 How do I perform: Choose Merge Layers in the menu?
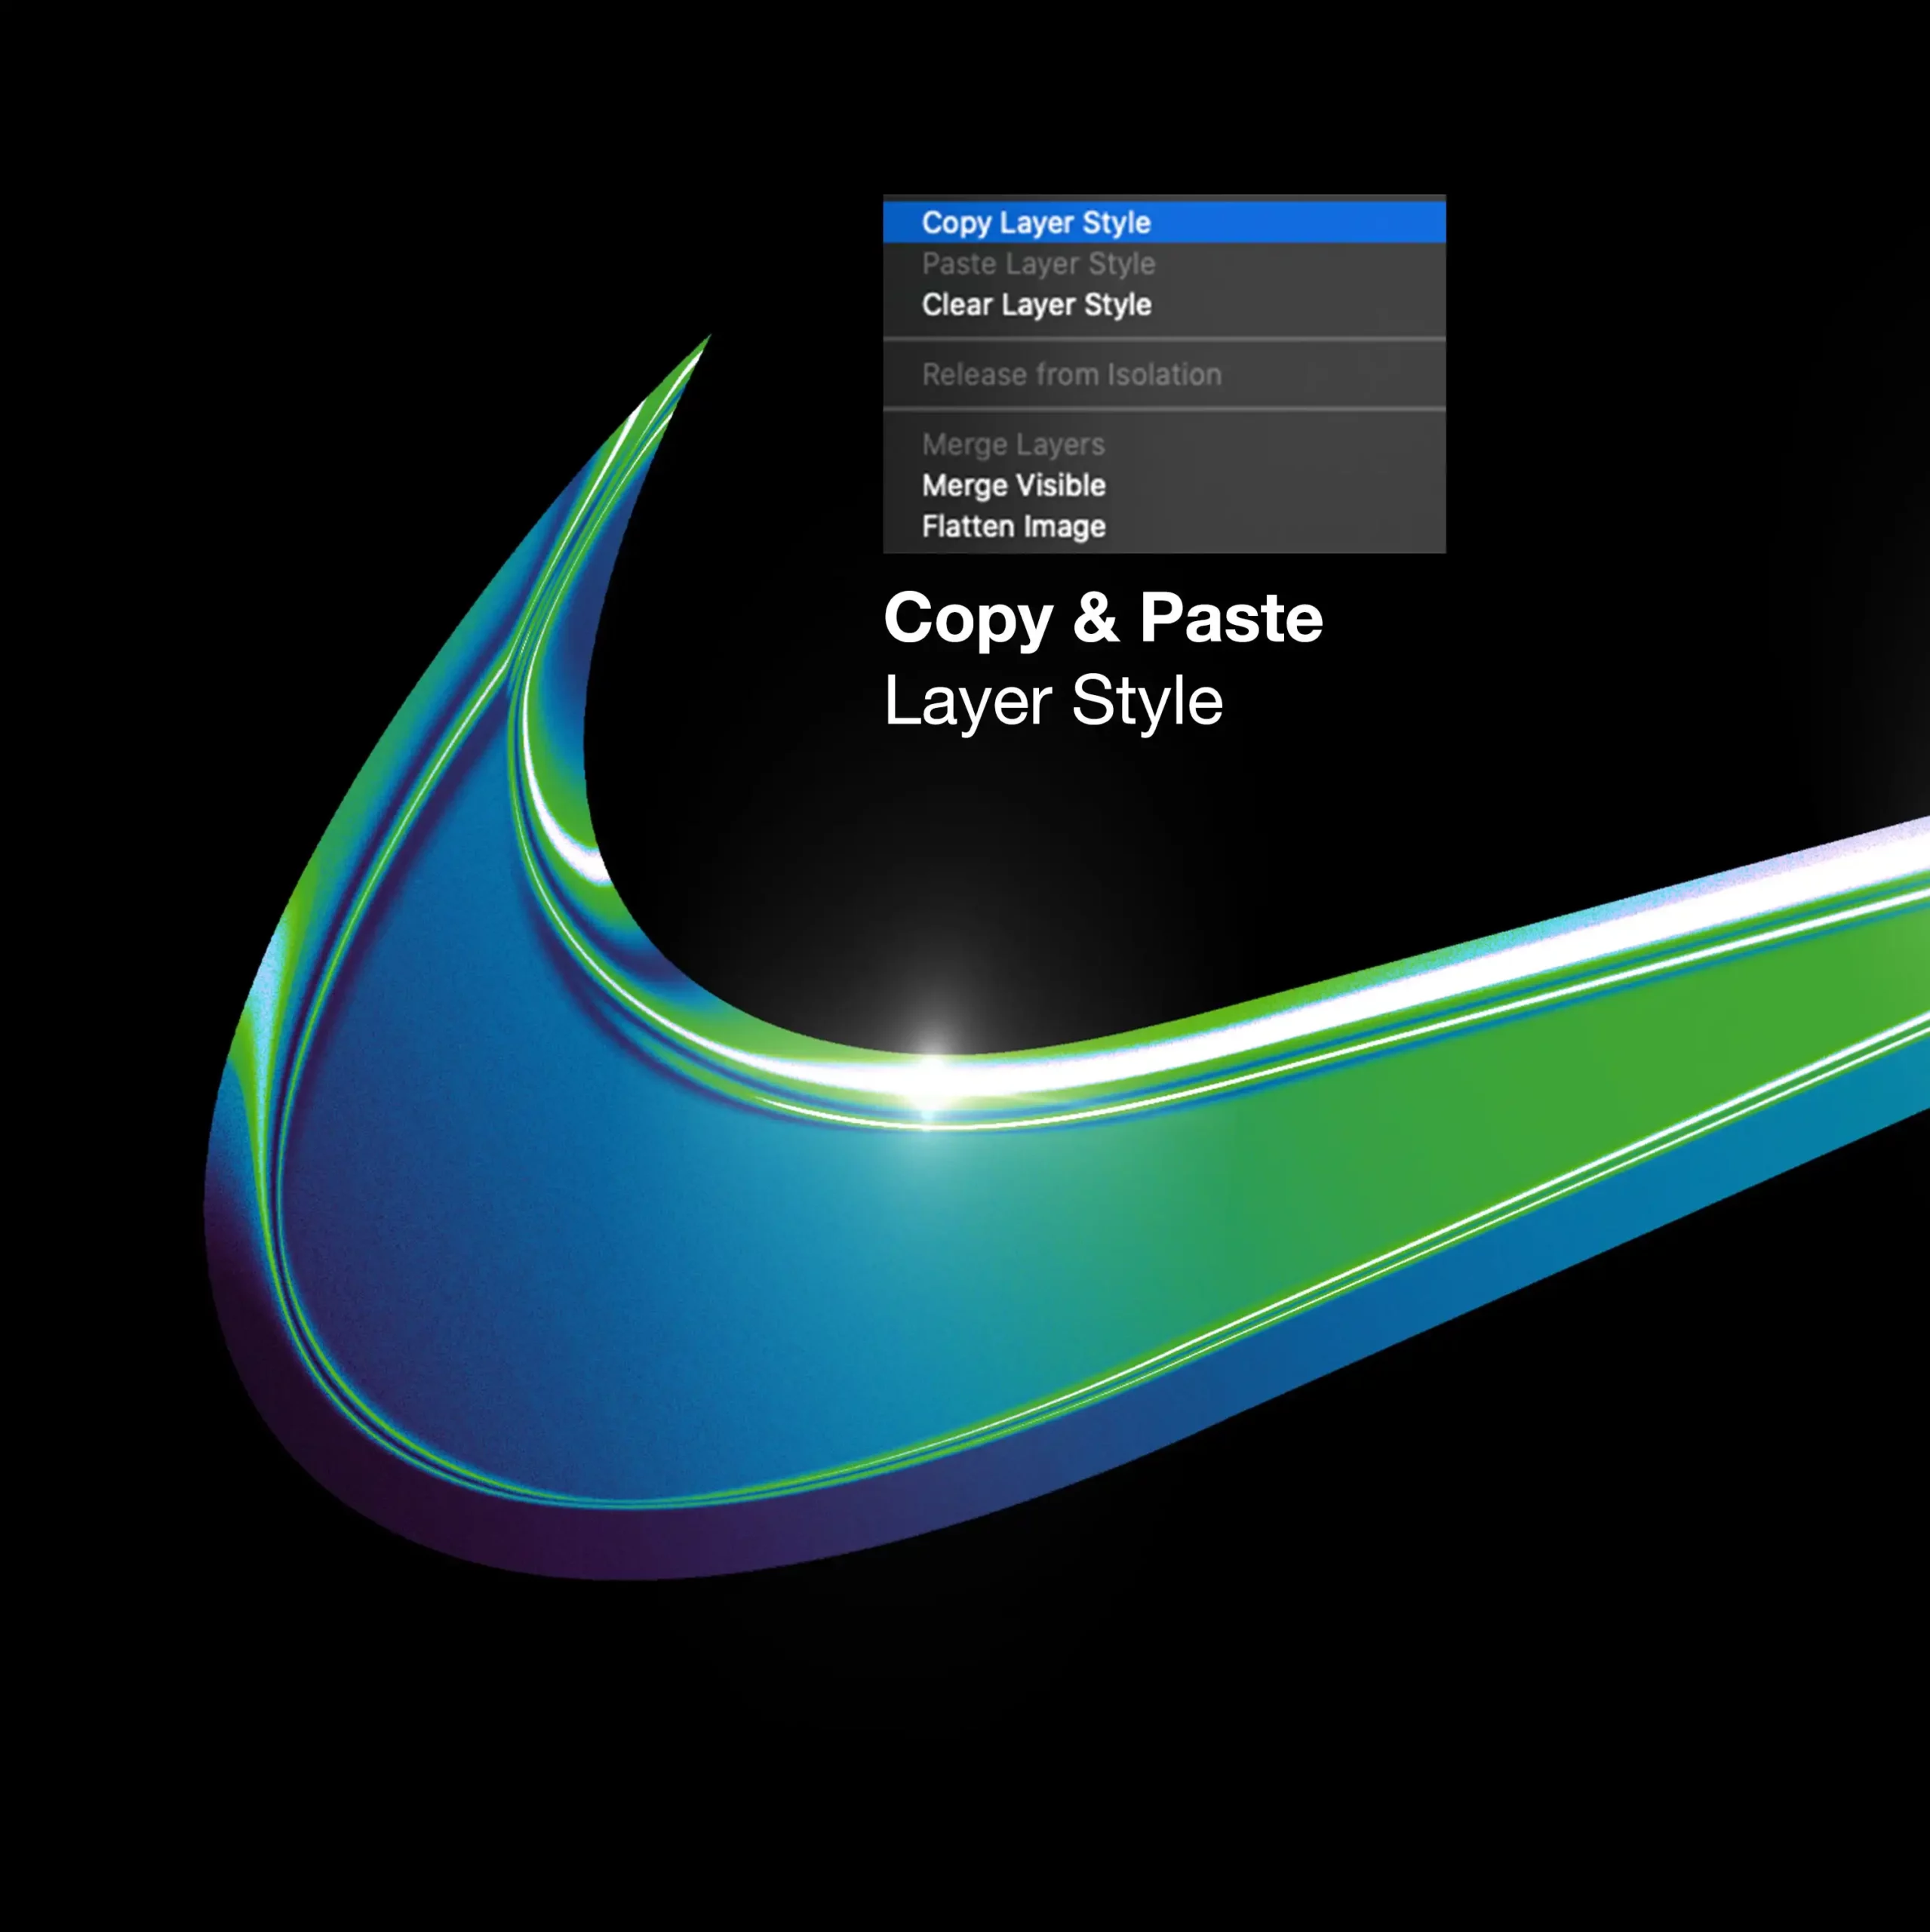(1164, 444)
